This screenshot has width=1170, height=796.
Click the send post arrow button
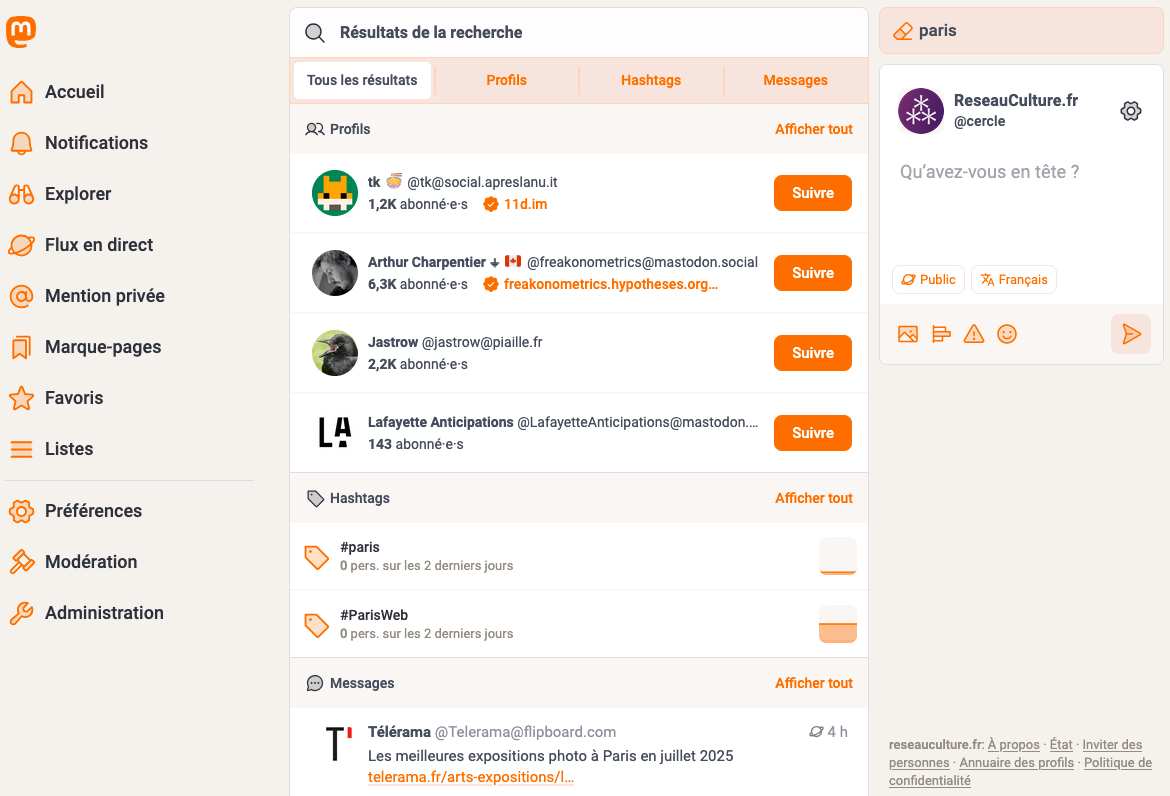point(1131,333)
